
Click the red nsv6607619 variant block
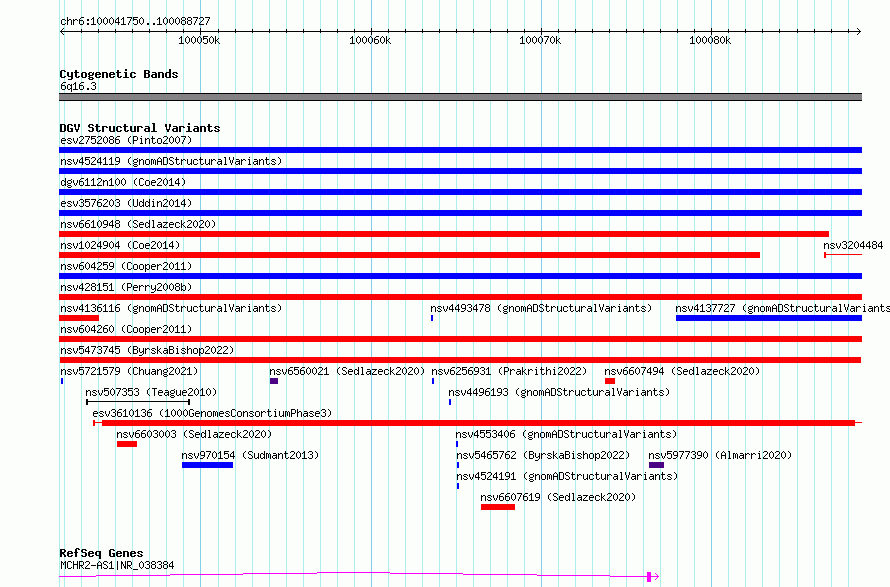tap(498, 507)
